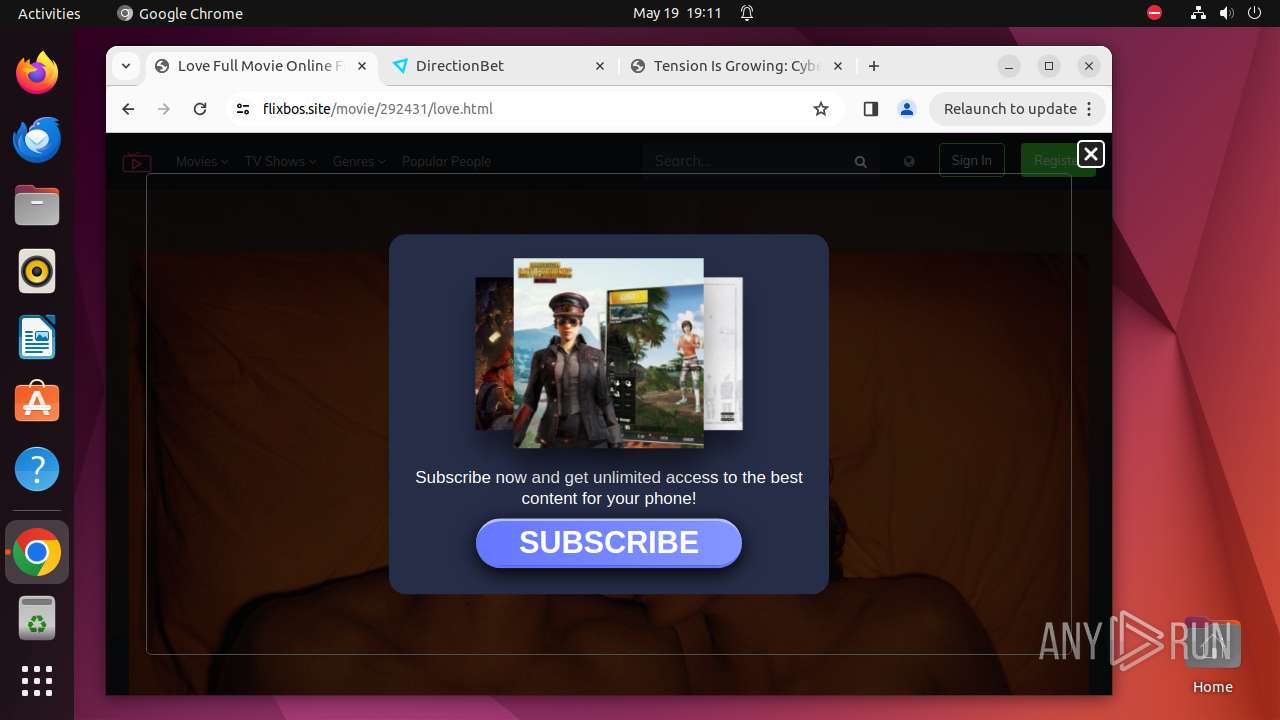Open a new Chrome tab
The height and width of the screenshot is (720, 1280).
coord(874,66)
